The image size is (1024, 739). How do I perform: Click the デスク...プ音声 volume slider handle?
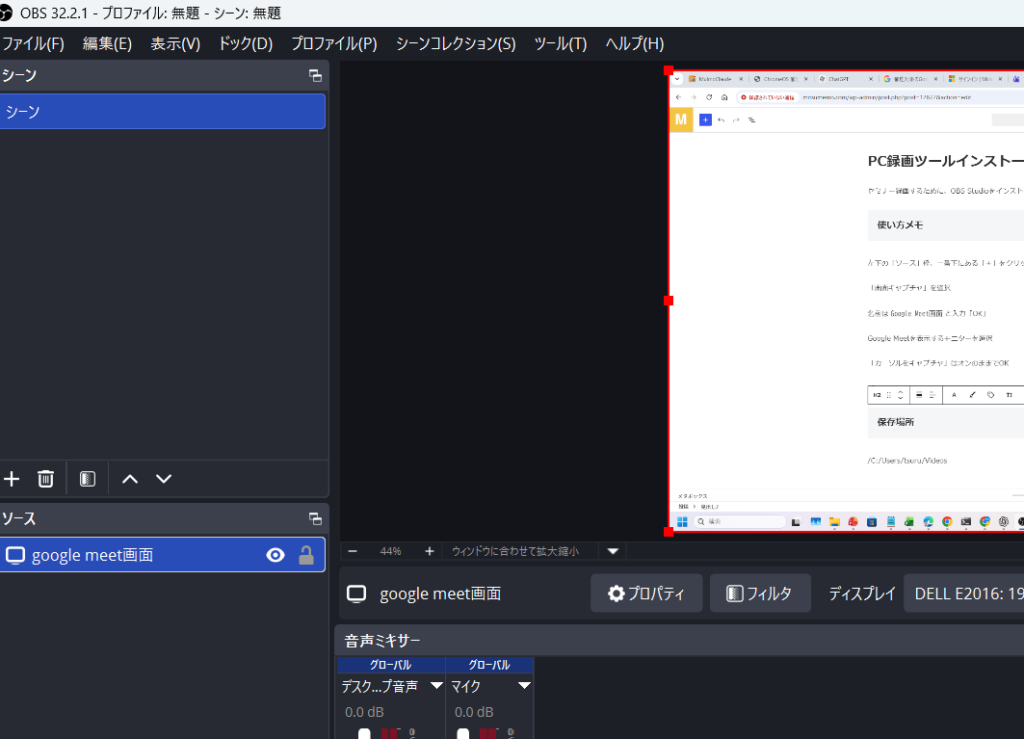coord(364,734)
